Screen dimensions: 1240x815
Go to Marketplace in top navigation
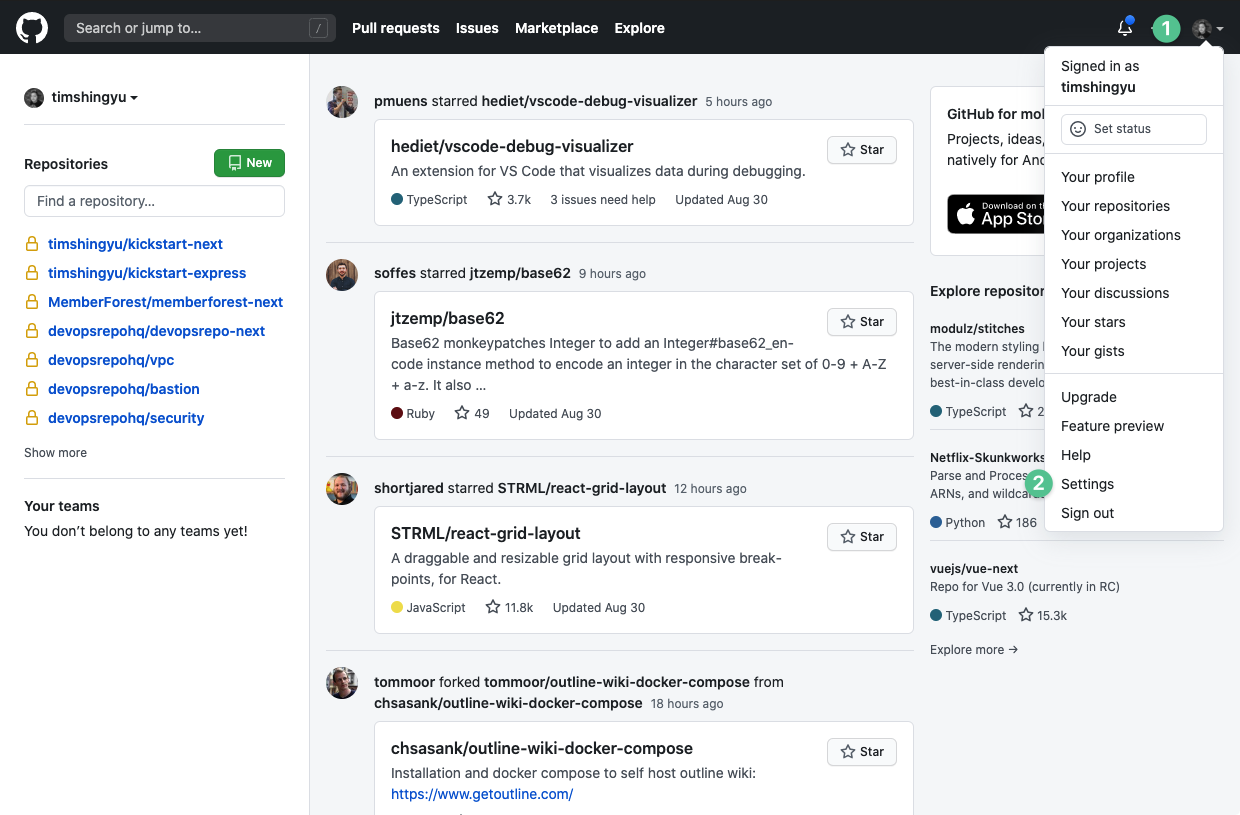pos(557,28)
